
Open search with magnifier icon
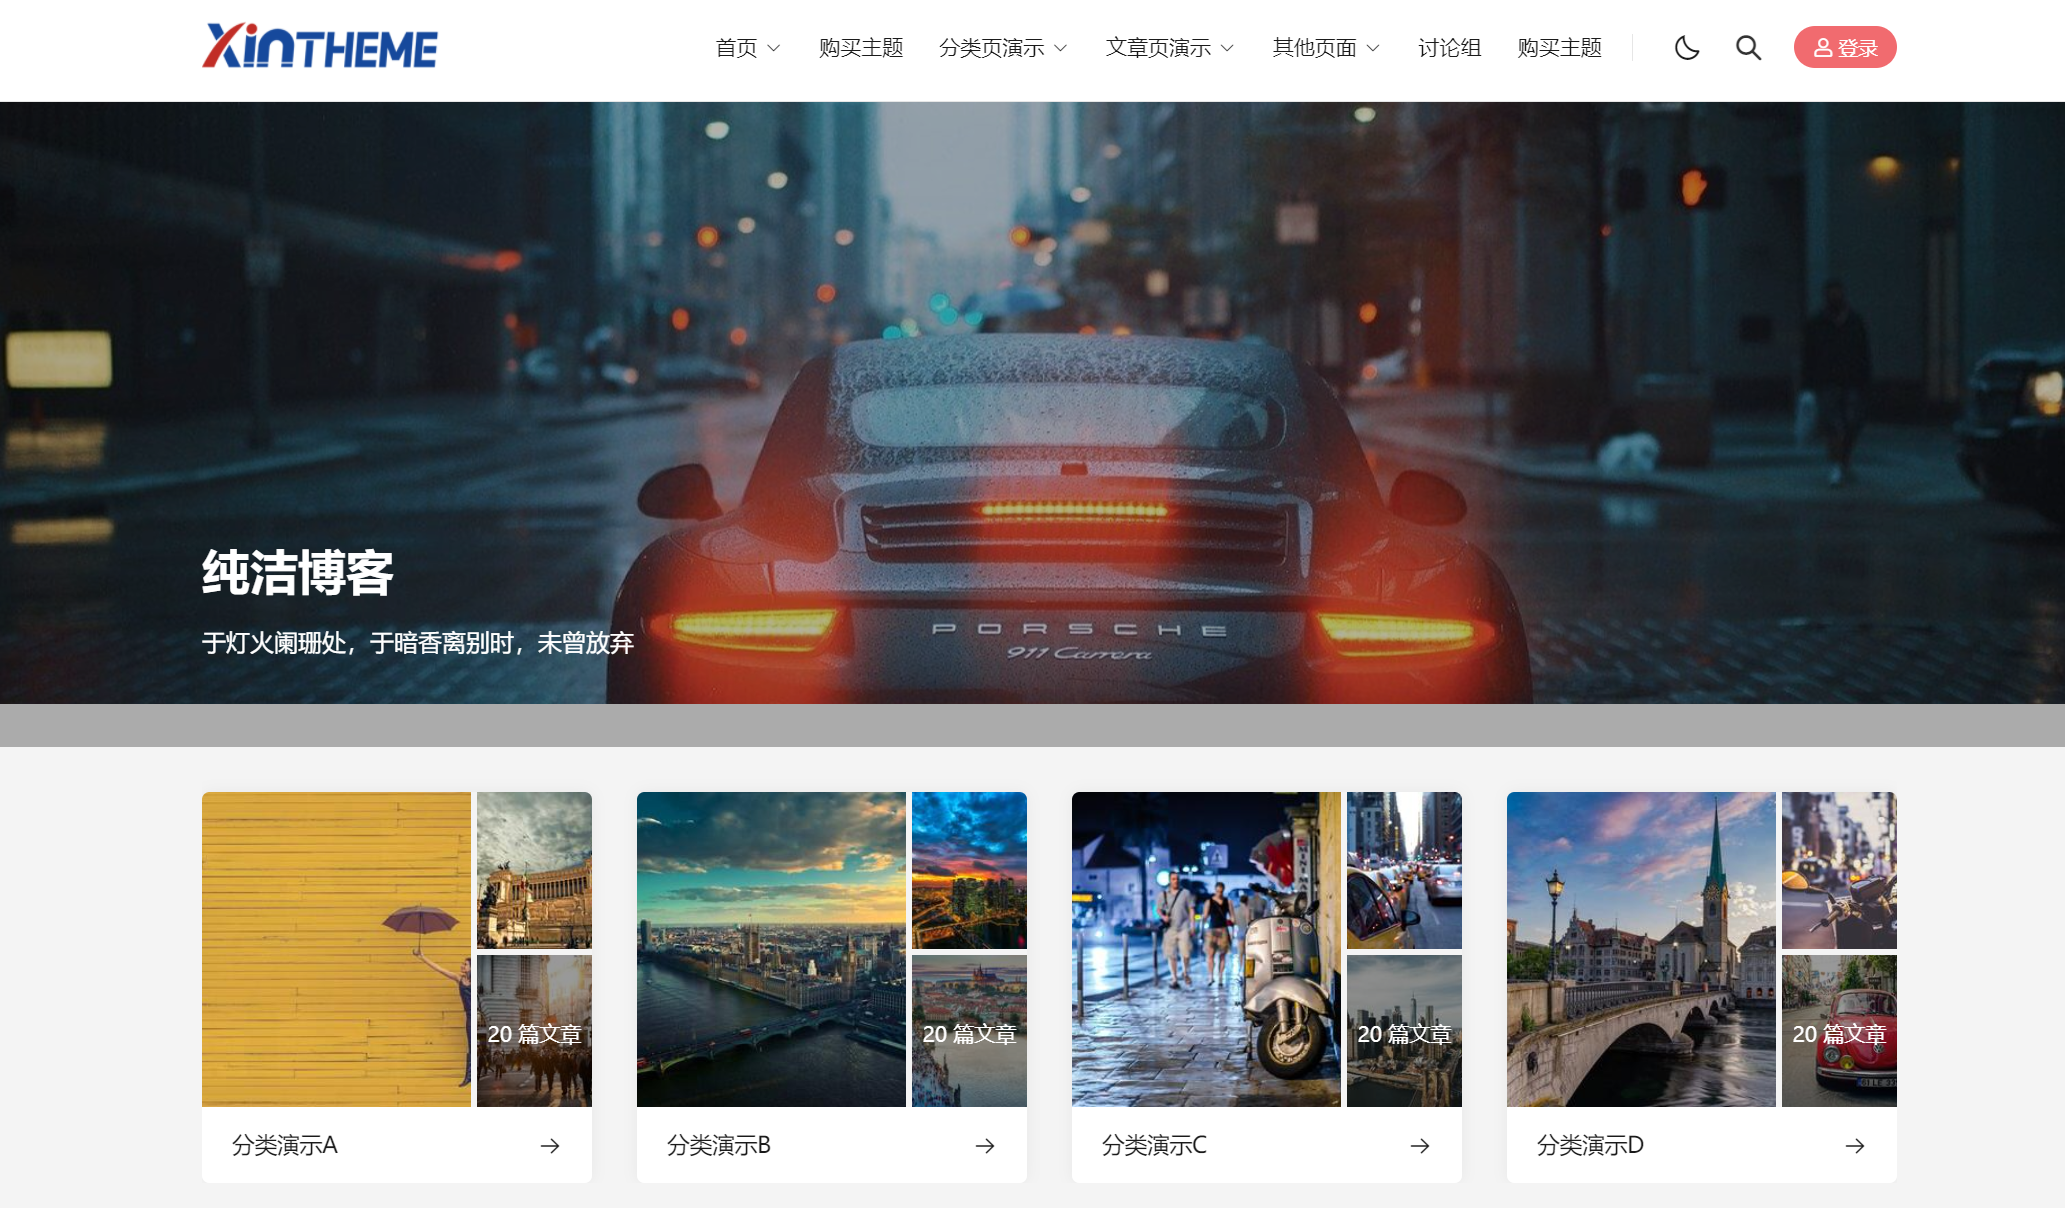click(x=1748, y=48)
